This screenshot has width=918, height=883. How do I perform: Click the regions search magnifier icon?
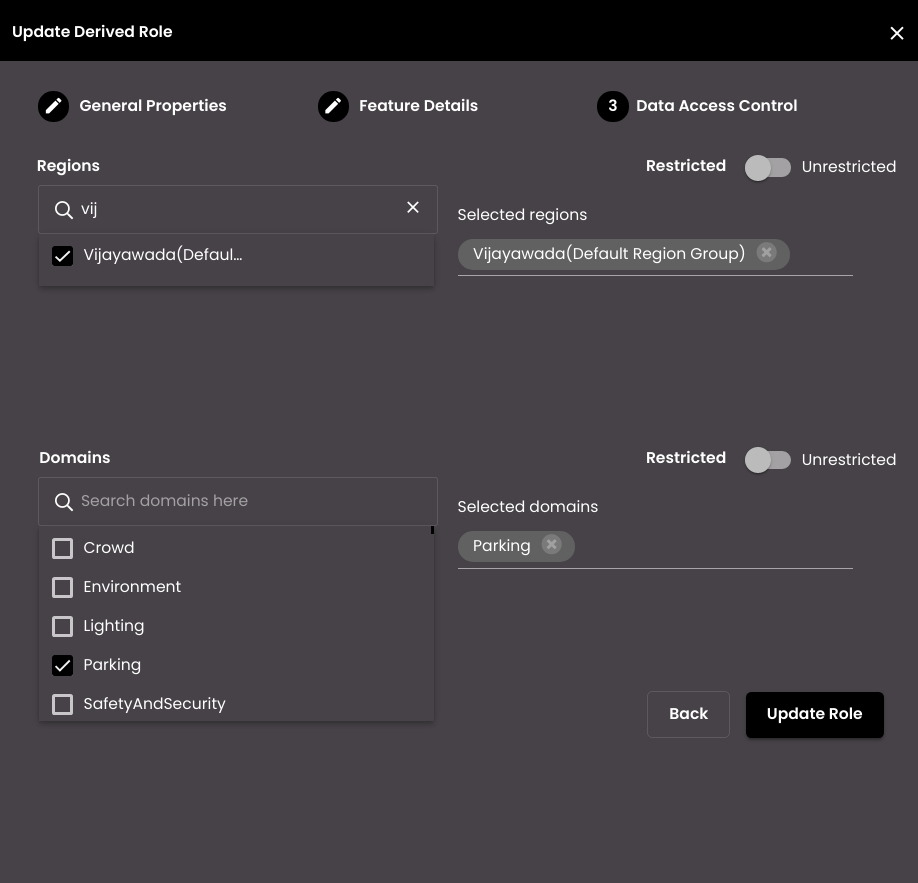[x=63, y=209]
